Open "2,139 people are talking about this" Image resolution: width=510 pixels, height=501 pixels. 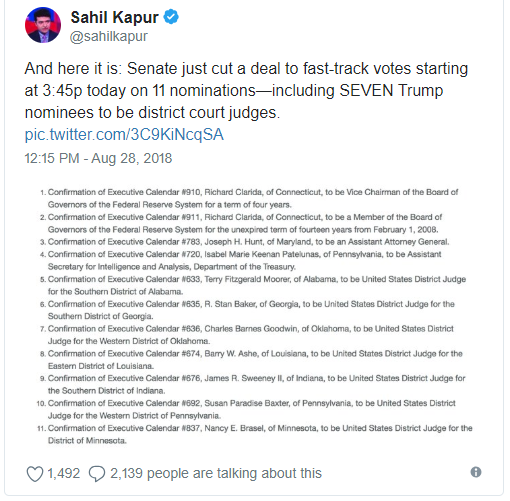[216, 473]
